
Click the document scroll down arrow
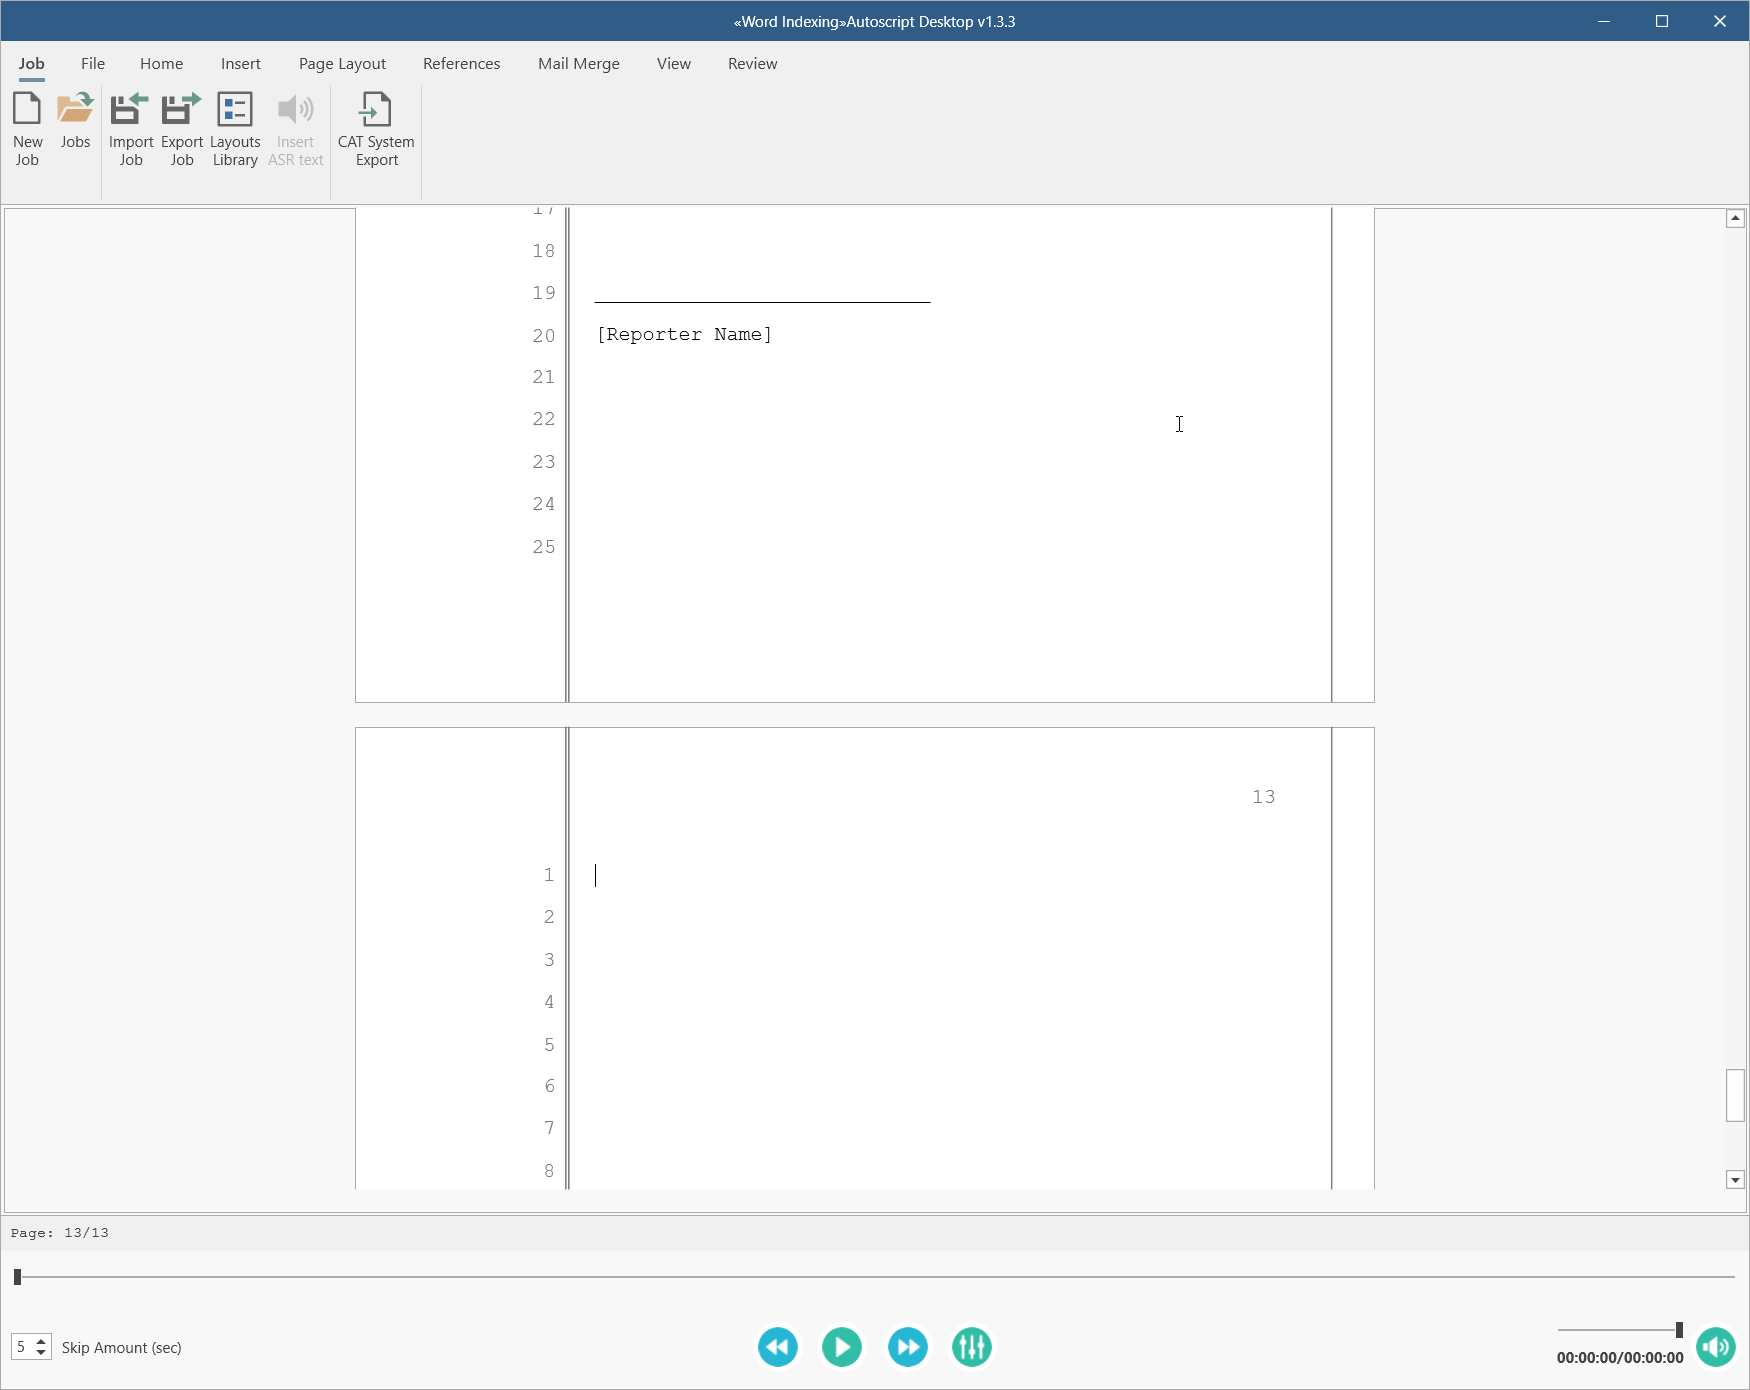tap(1735, 1180)
